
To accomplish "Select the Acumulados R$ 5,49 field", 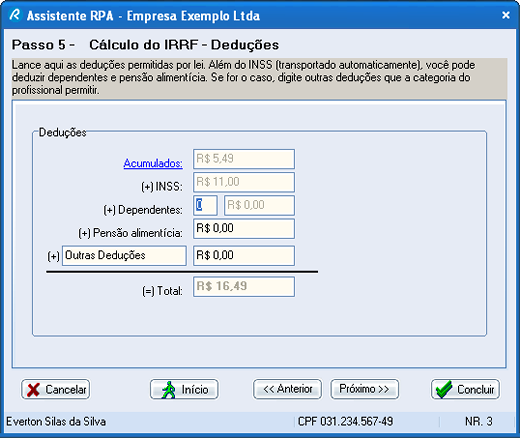I will (x=244, y=159).
